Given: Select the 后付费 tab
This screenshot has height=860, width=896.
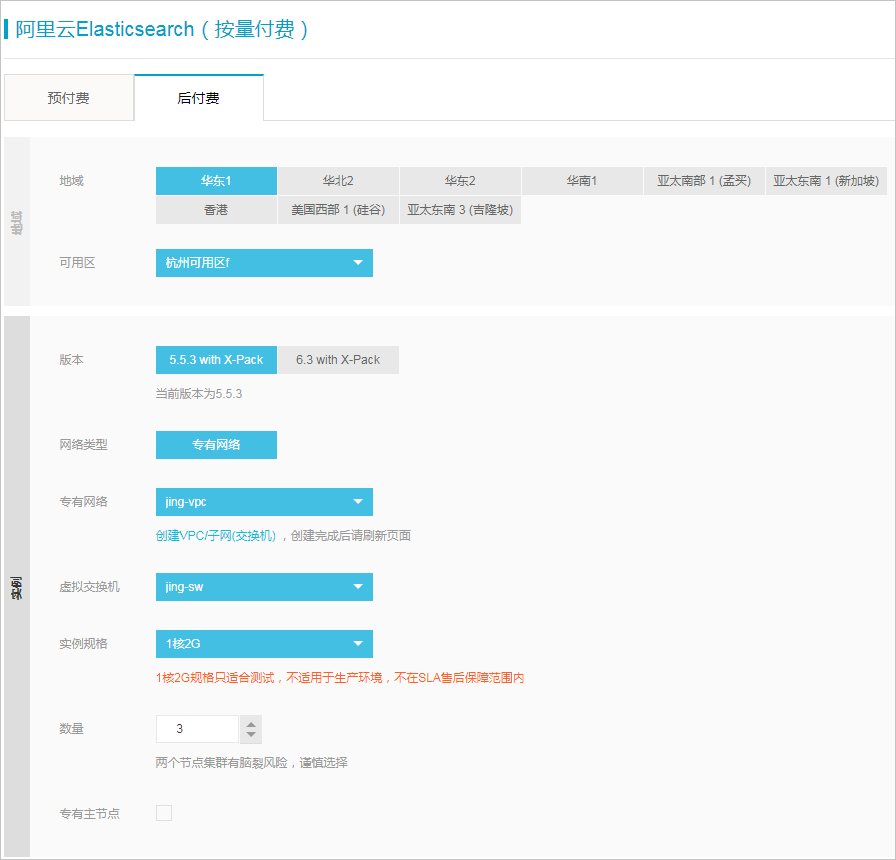Looking at the screenshot, I should coord(198,98).
